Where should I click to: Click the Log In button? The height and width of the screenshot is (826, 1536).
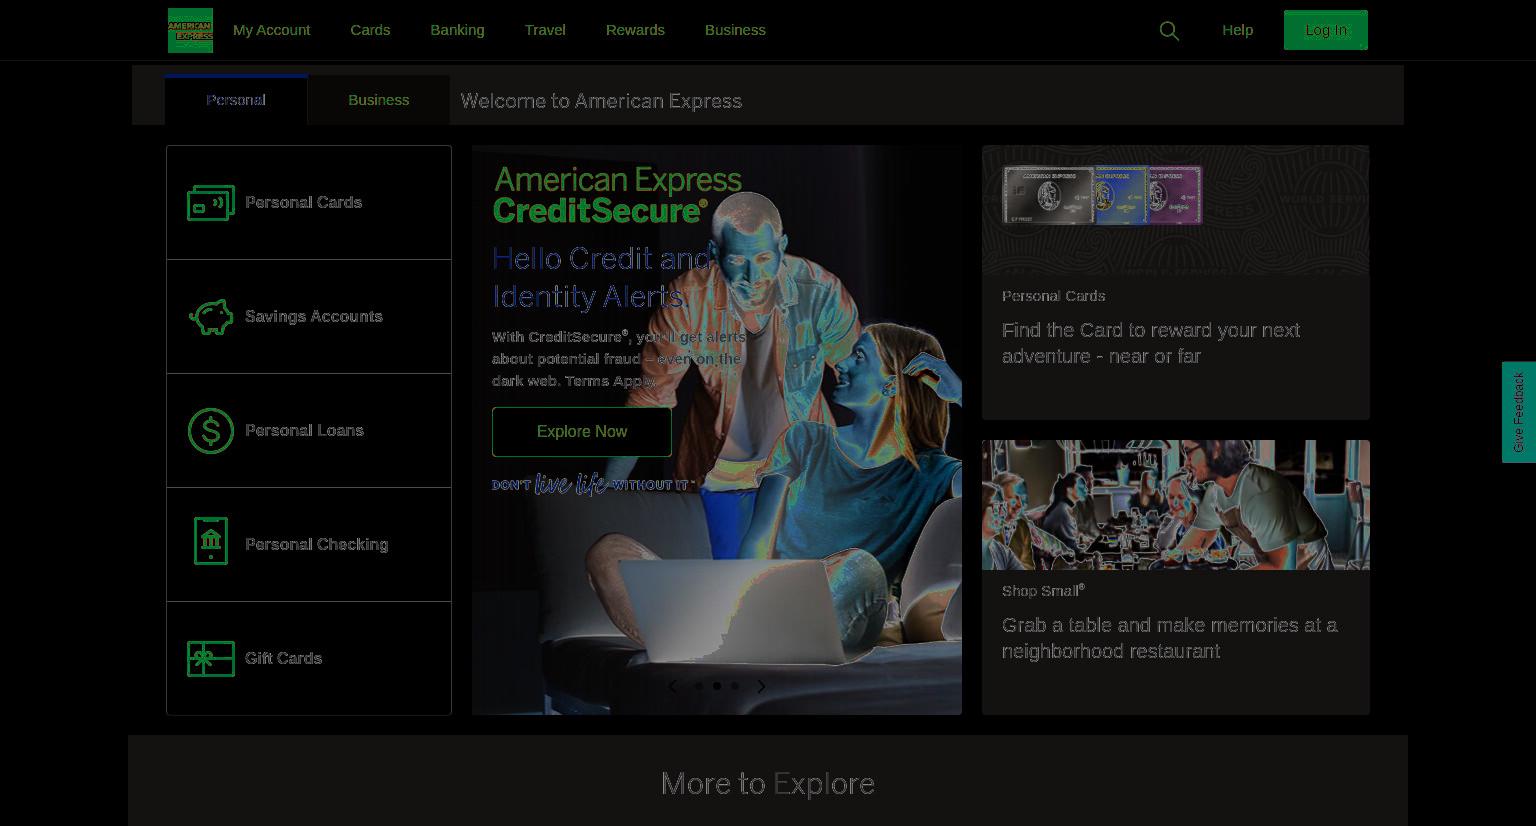[1325, 30]
